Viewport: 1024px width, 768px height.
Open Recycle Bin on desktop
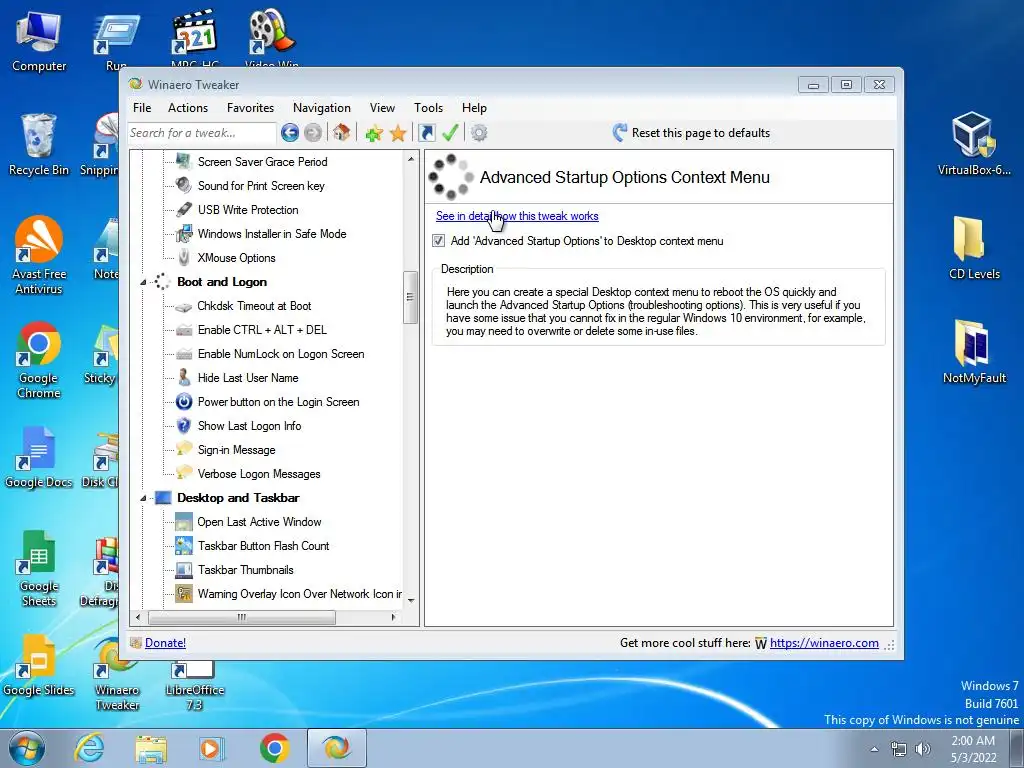[x=39, y=144]
